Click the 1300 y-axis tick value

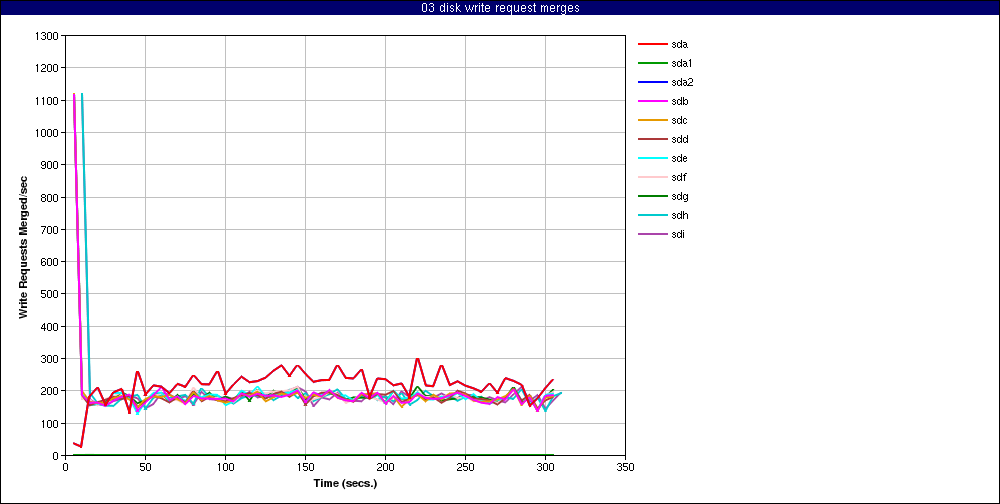tap(49, 36)
